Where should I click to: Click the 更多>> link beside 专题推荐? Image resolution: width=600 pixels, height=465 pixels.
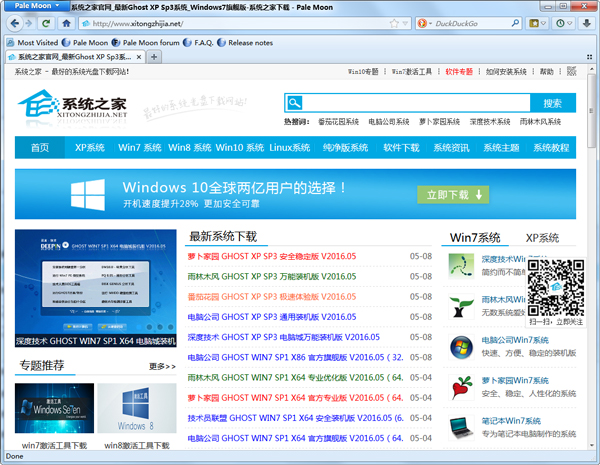click(x=162, y=367)
